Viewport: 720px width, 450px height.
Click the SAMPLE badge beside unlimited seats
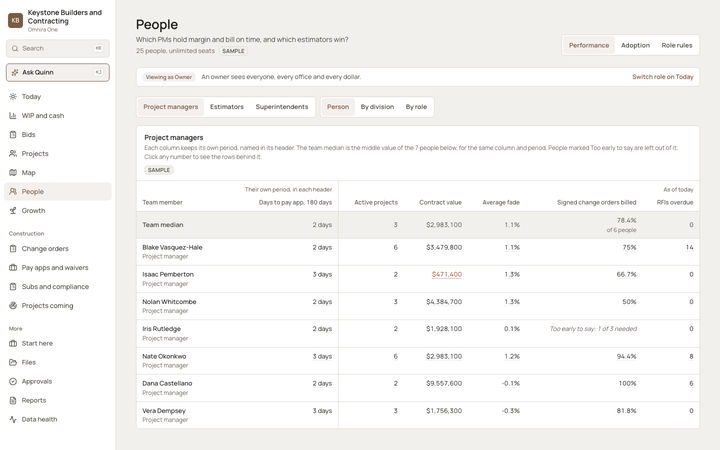coord(233,51)
